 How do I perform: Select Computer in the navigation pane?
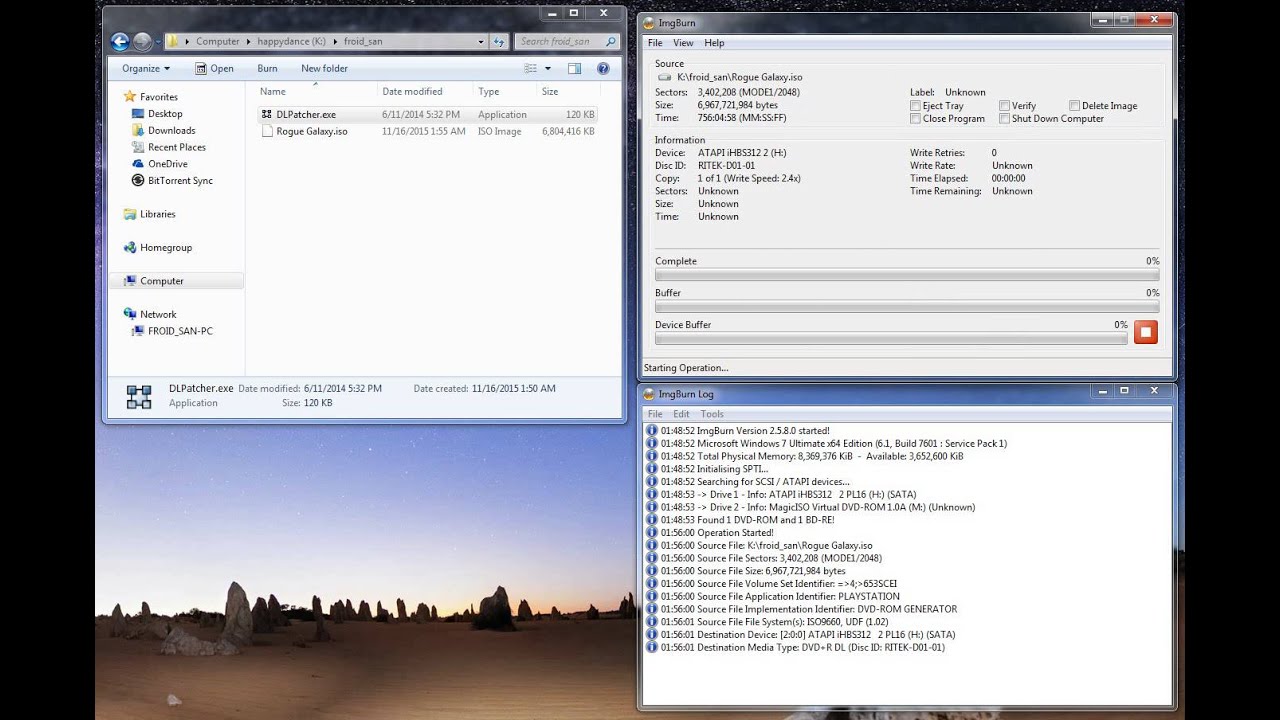[176, 281]
